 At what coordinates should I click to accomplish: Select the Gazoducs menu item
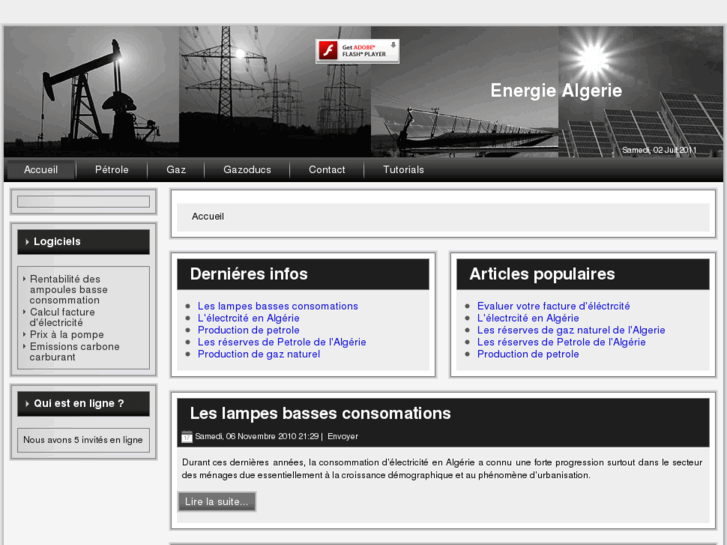coord(247,170)
